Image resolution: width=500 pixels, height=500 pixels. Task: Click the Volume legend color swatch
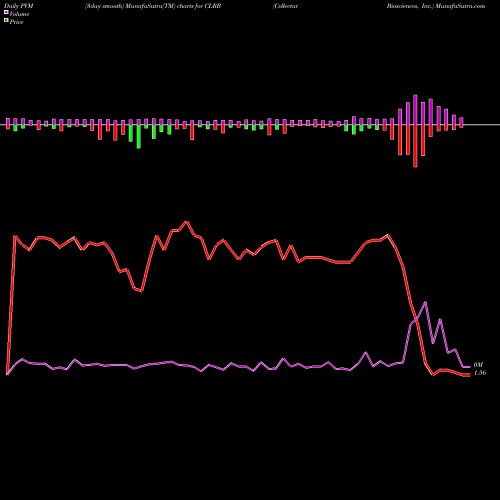(x=6, y=13)
